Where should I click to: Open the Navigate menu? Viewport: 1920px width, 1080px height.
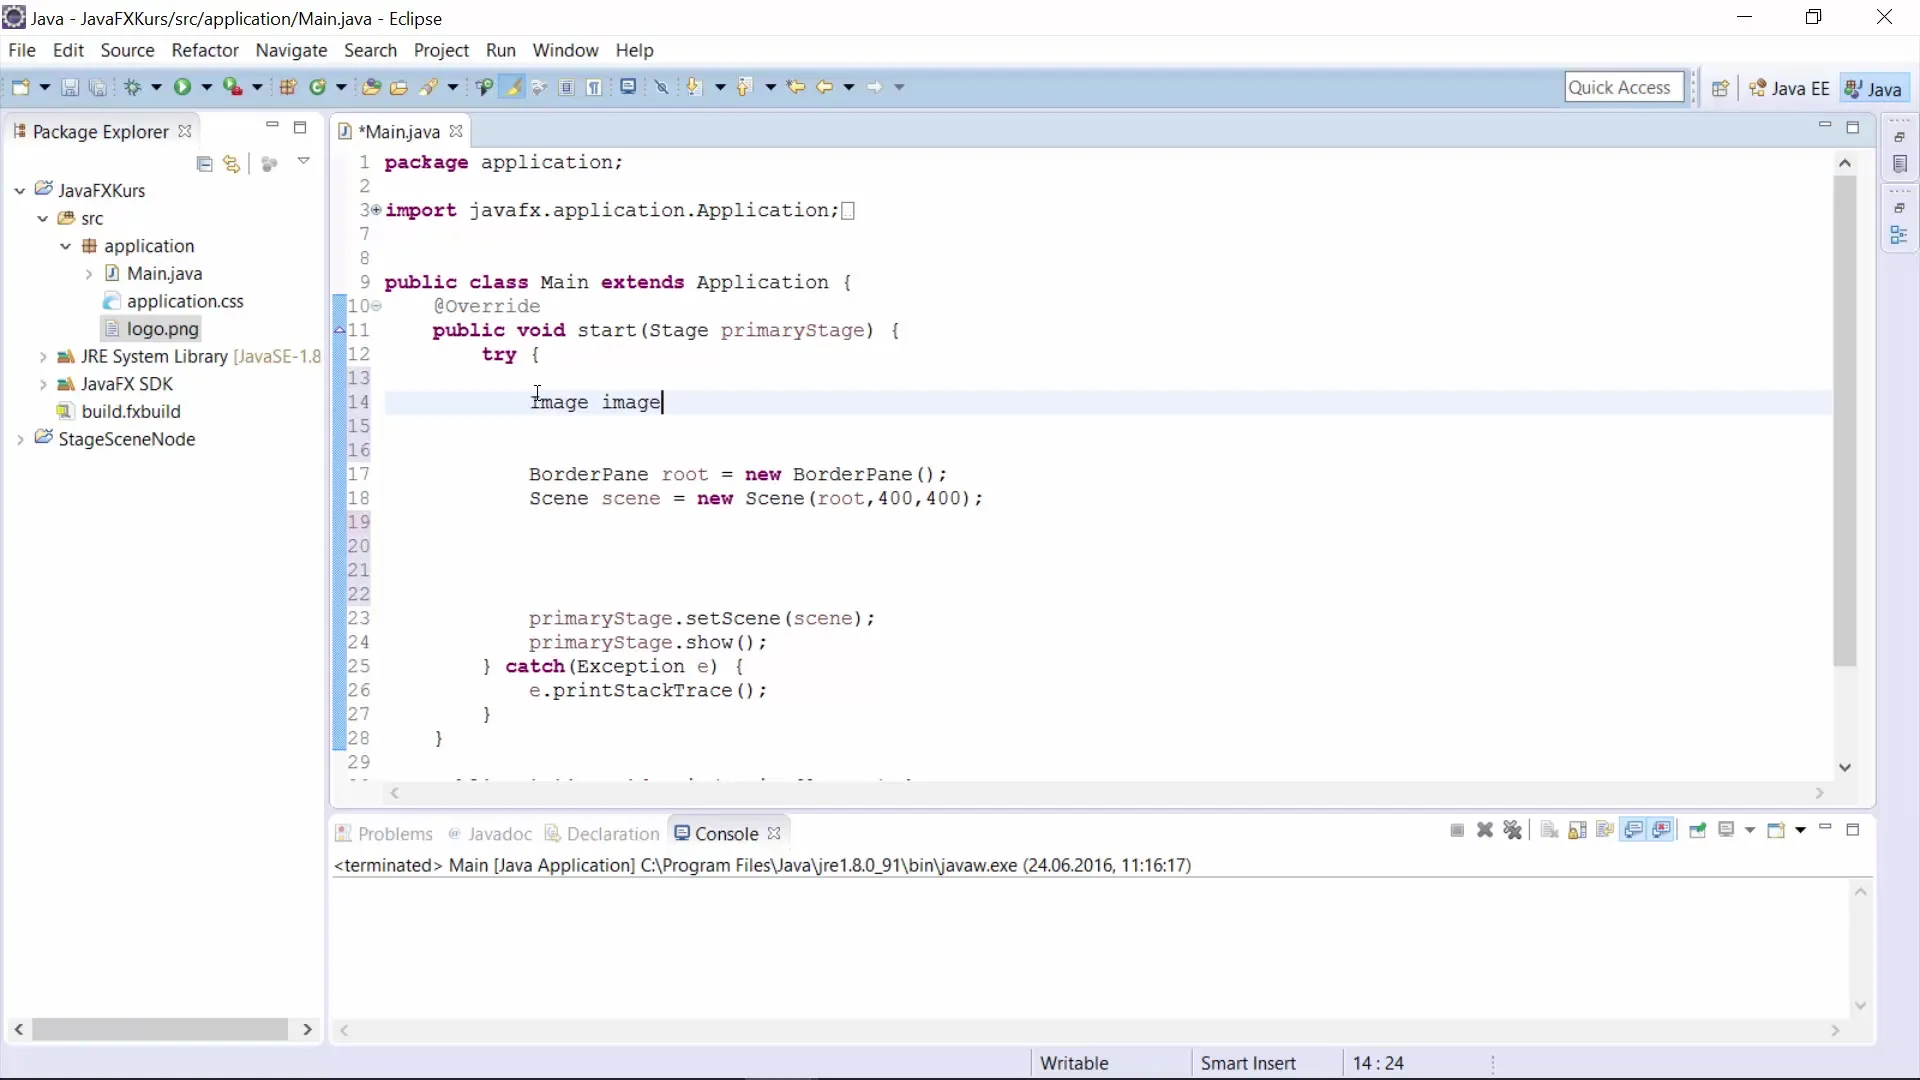click(291, 50)
